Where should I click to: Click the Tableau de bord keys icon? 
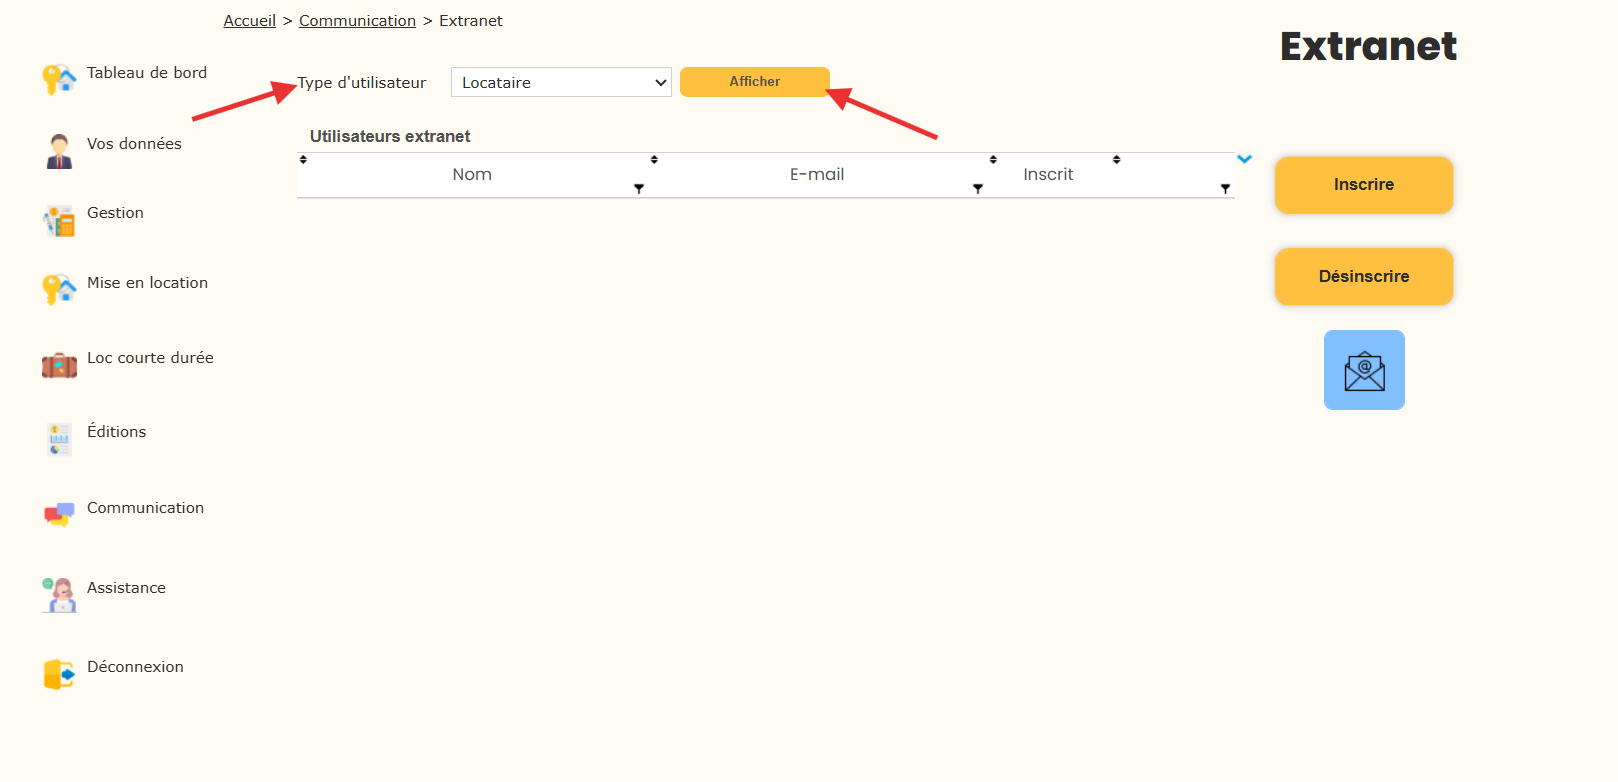tap(59, 79)
